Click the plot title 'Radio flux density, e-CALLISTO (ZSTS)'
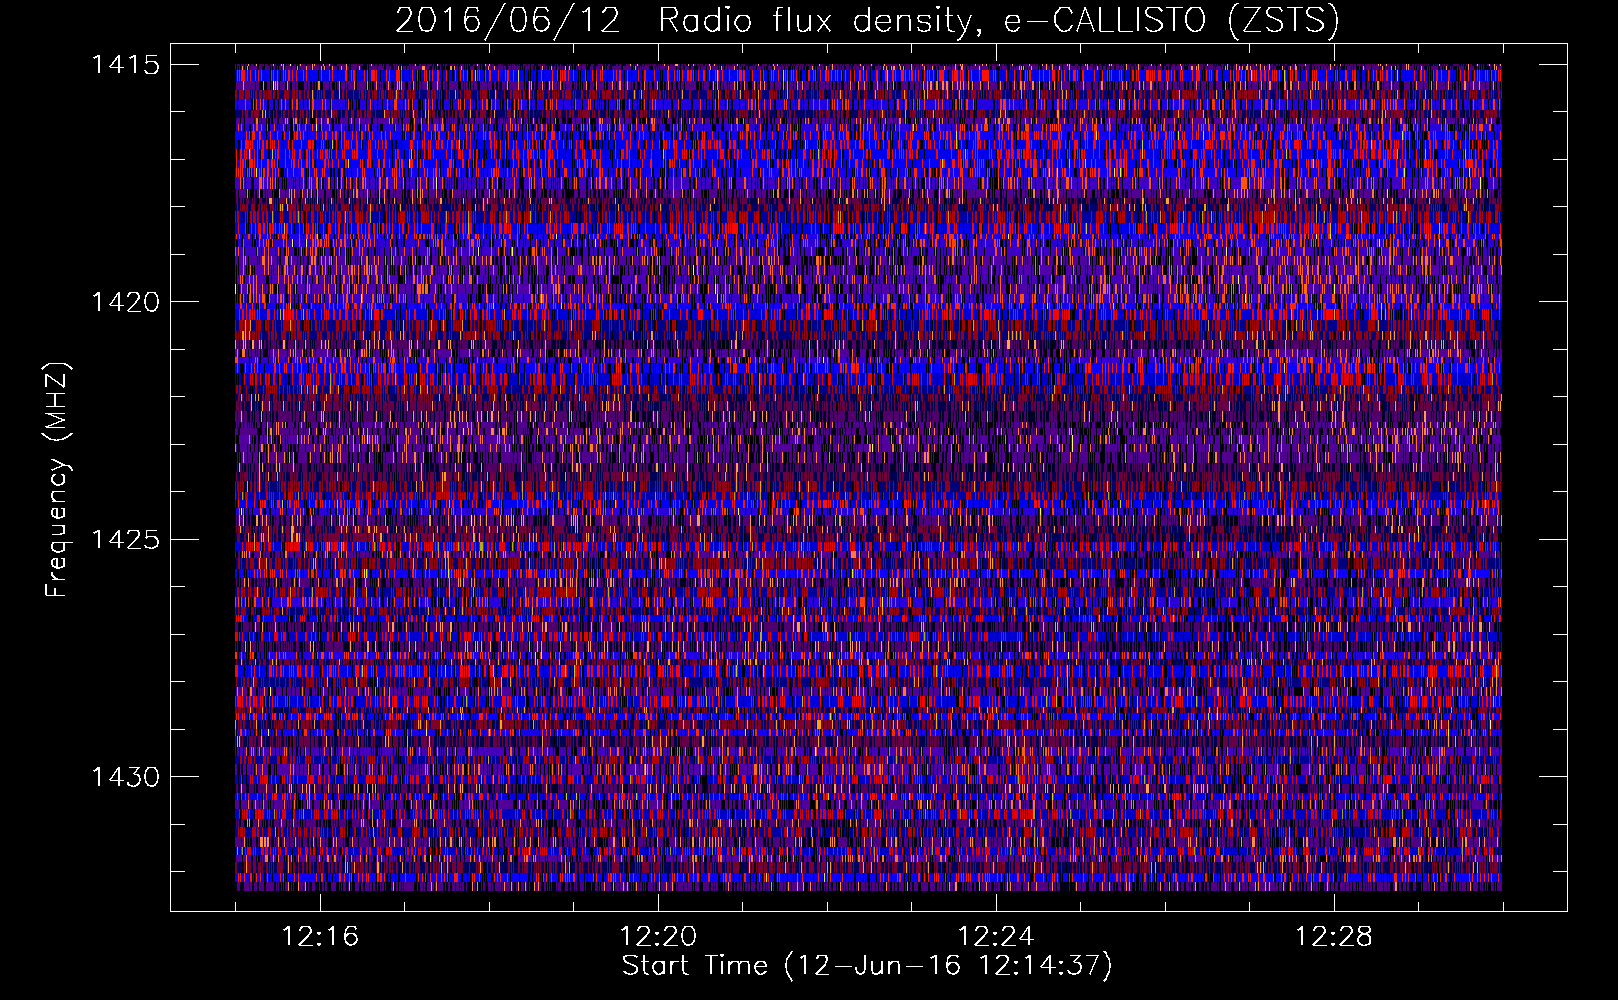The height and width of the screenshot is (1000, 1618). click(x=997, y=21)
